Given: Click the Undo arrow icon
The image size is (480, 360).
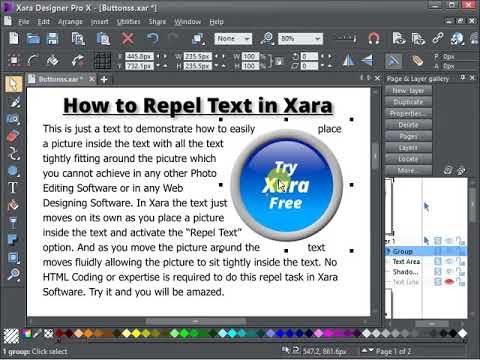Looking at the screenshot, I should point(153,38).
